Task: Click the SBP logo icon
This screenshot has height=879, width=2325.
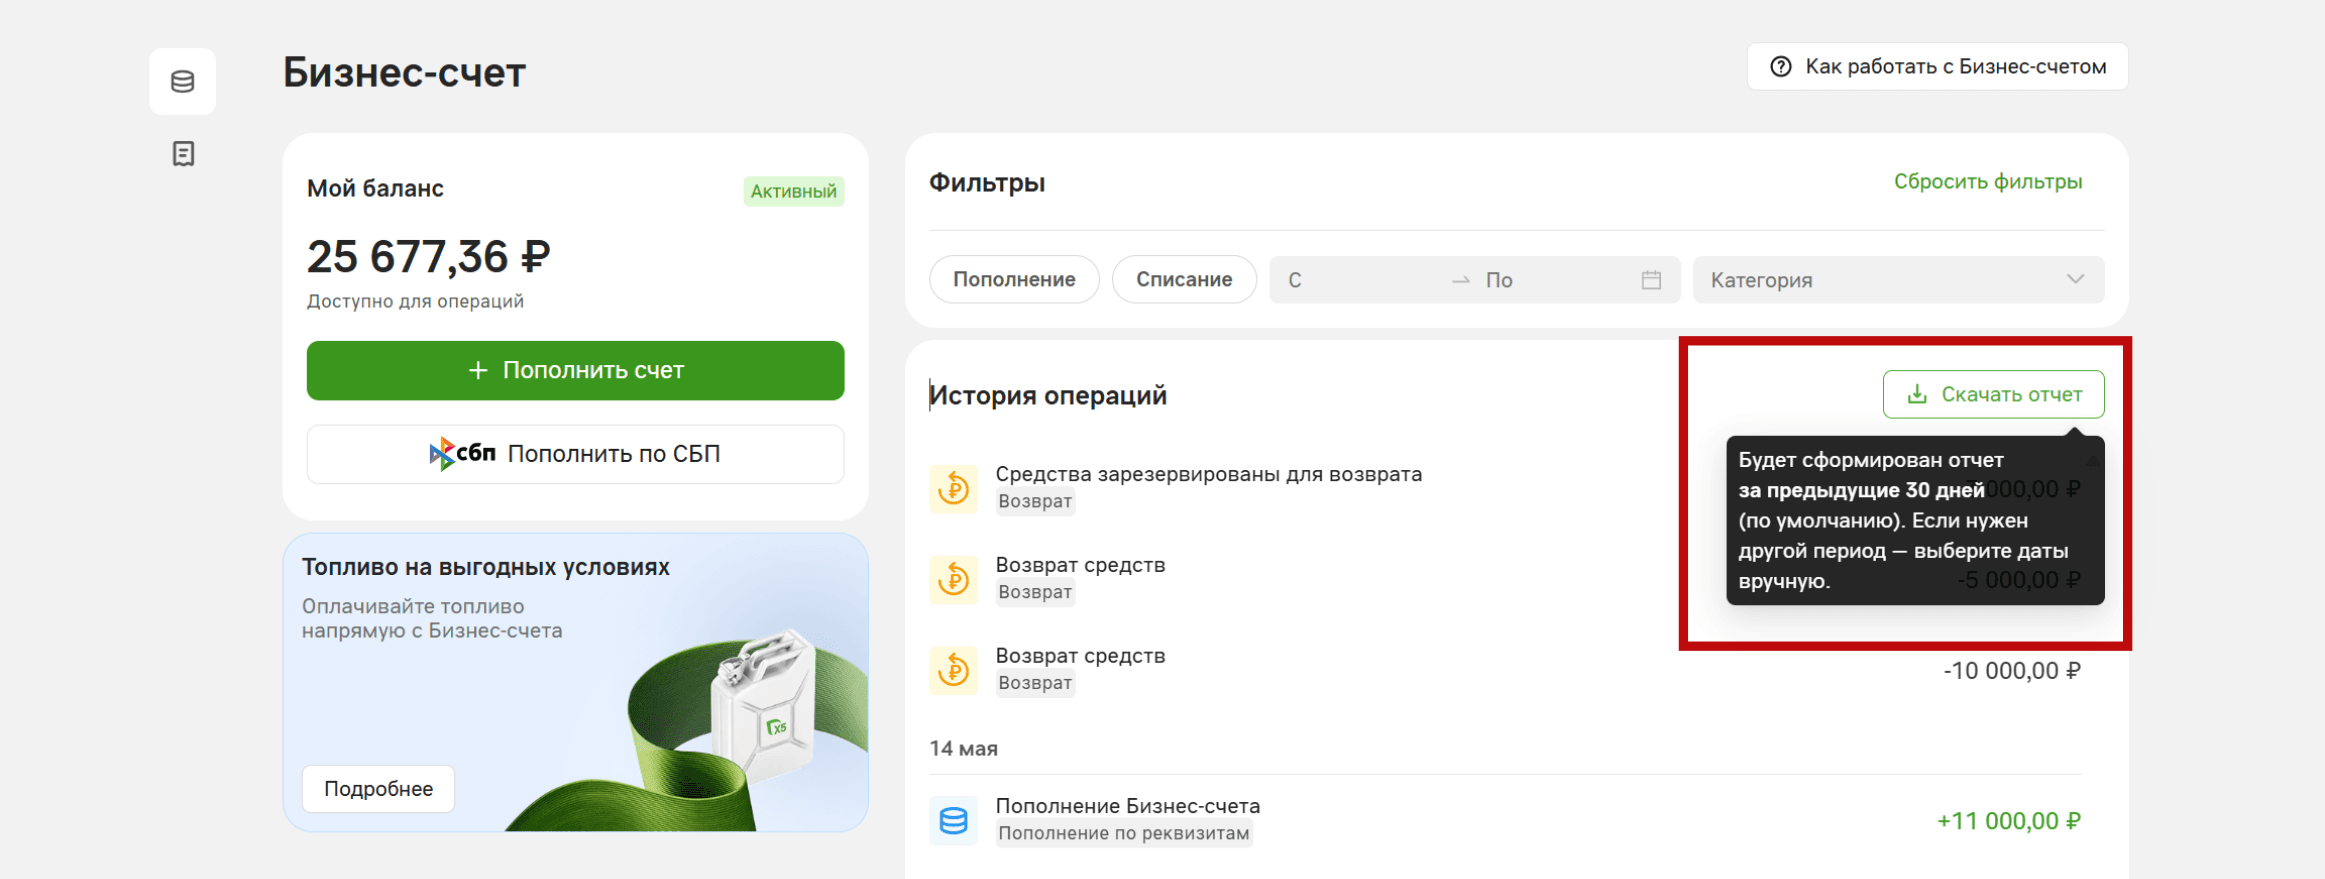Action: point(462,454)
